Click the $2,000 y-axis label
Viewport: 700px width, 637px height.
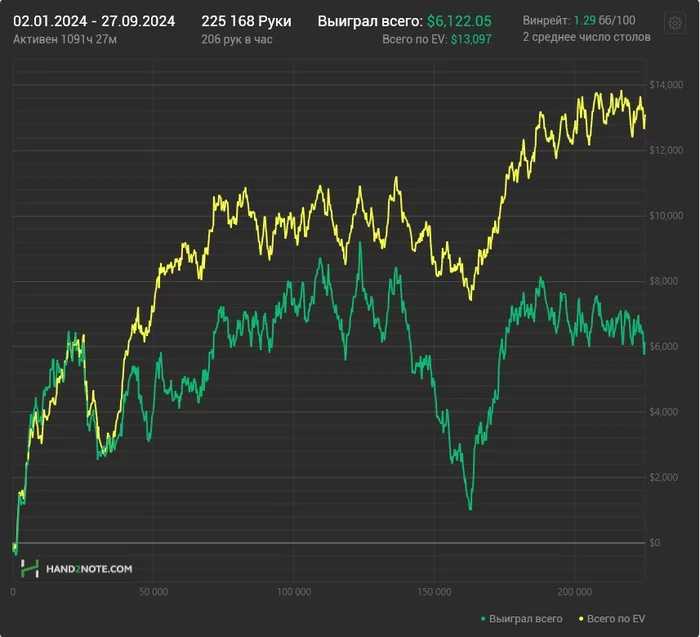tap(666, 477)
